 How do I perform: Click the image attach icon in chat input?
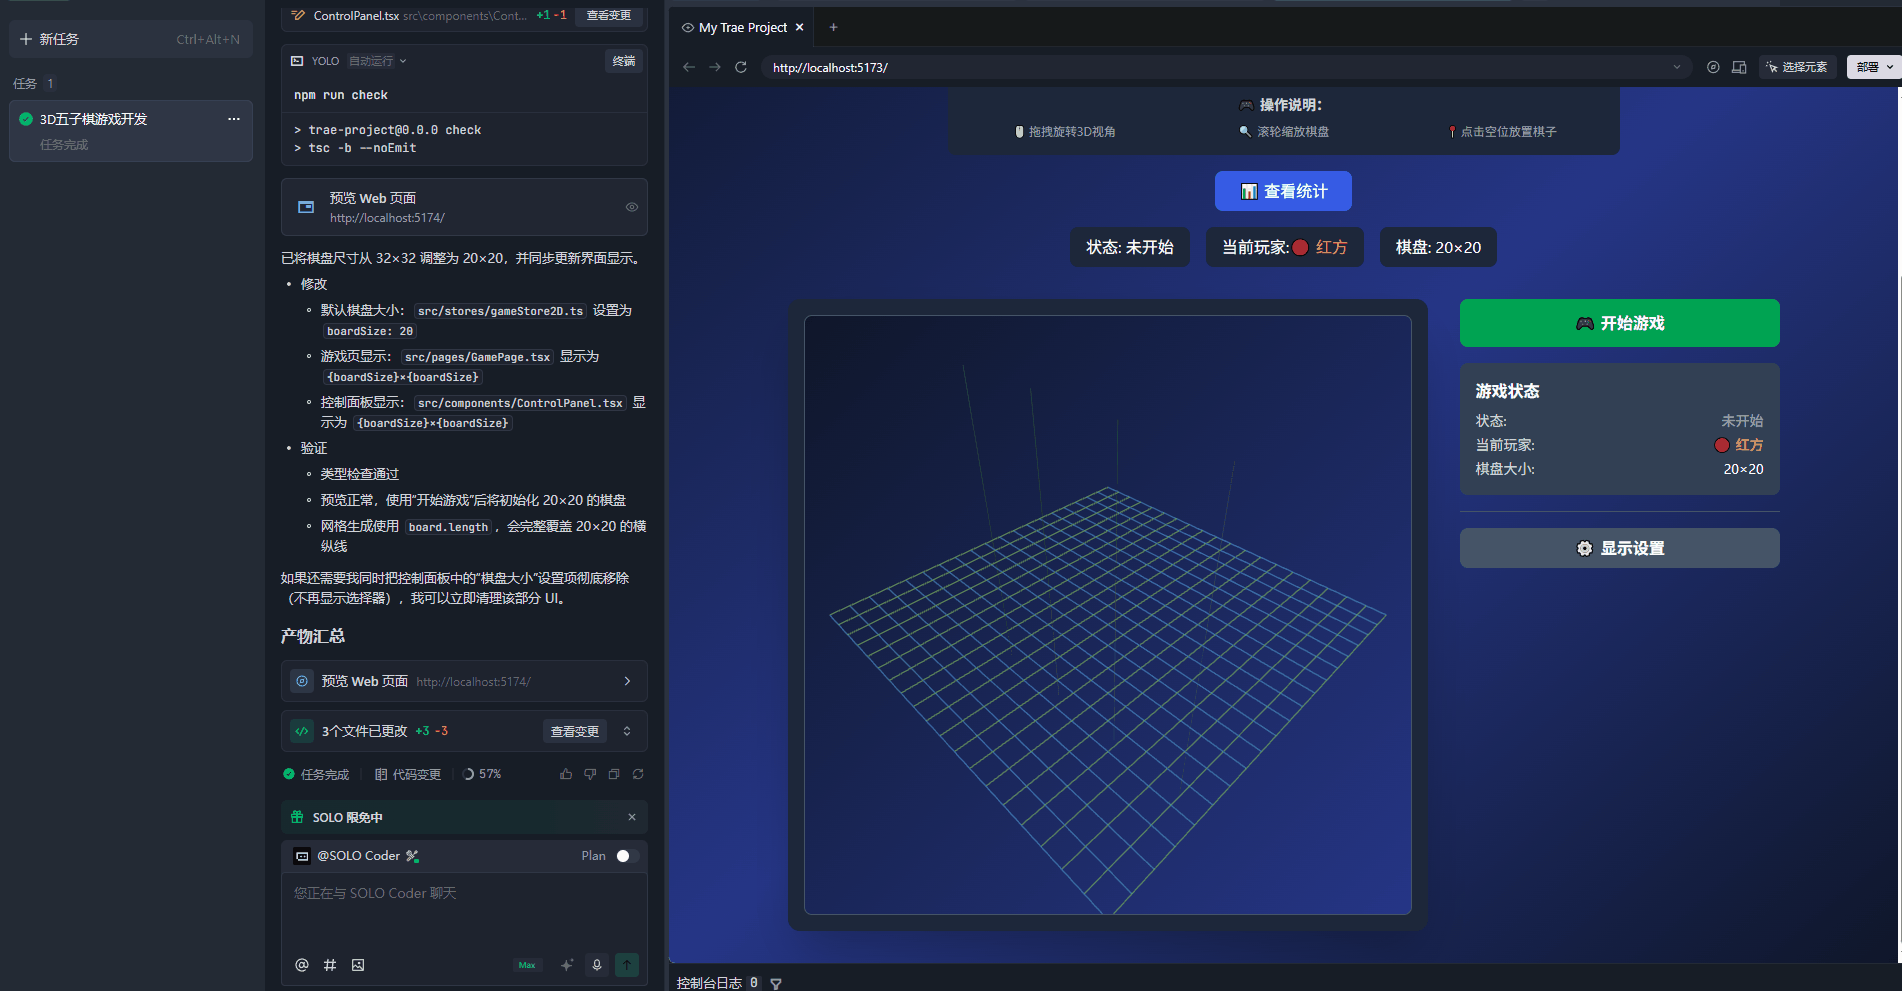point(358,965)
